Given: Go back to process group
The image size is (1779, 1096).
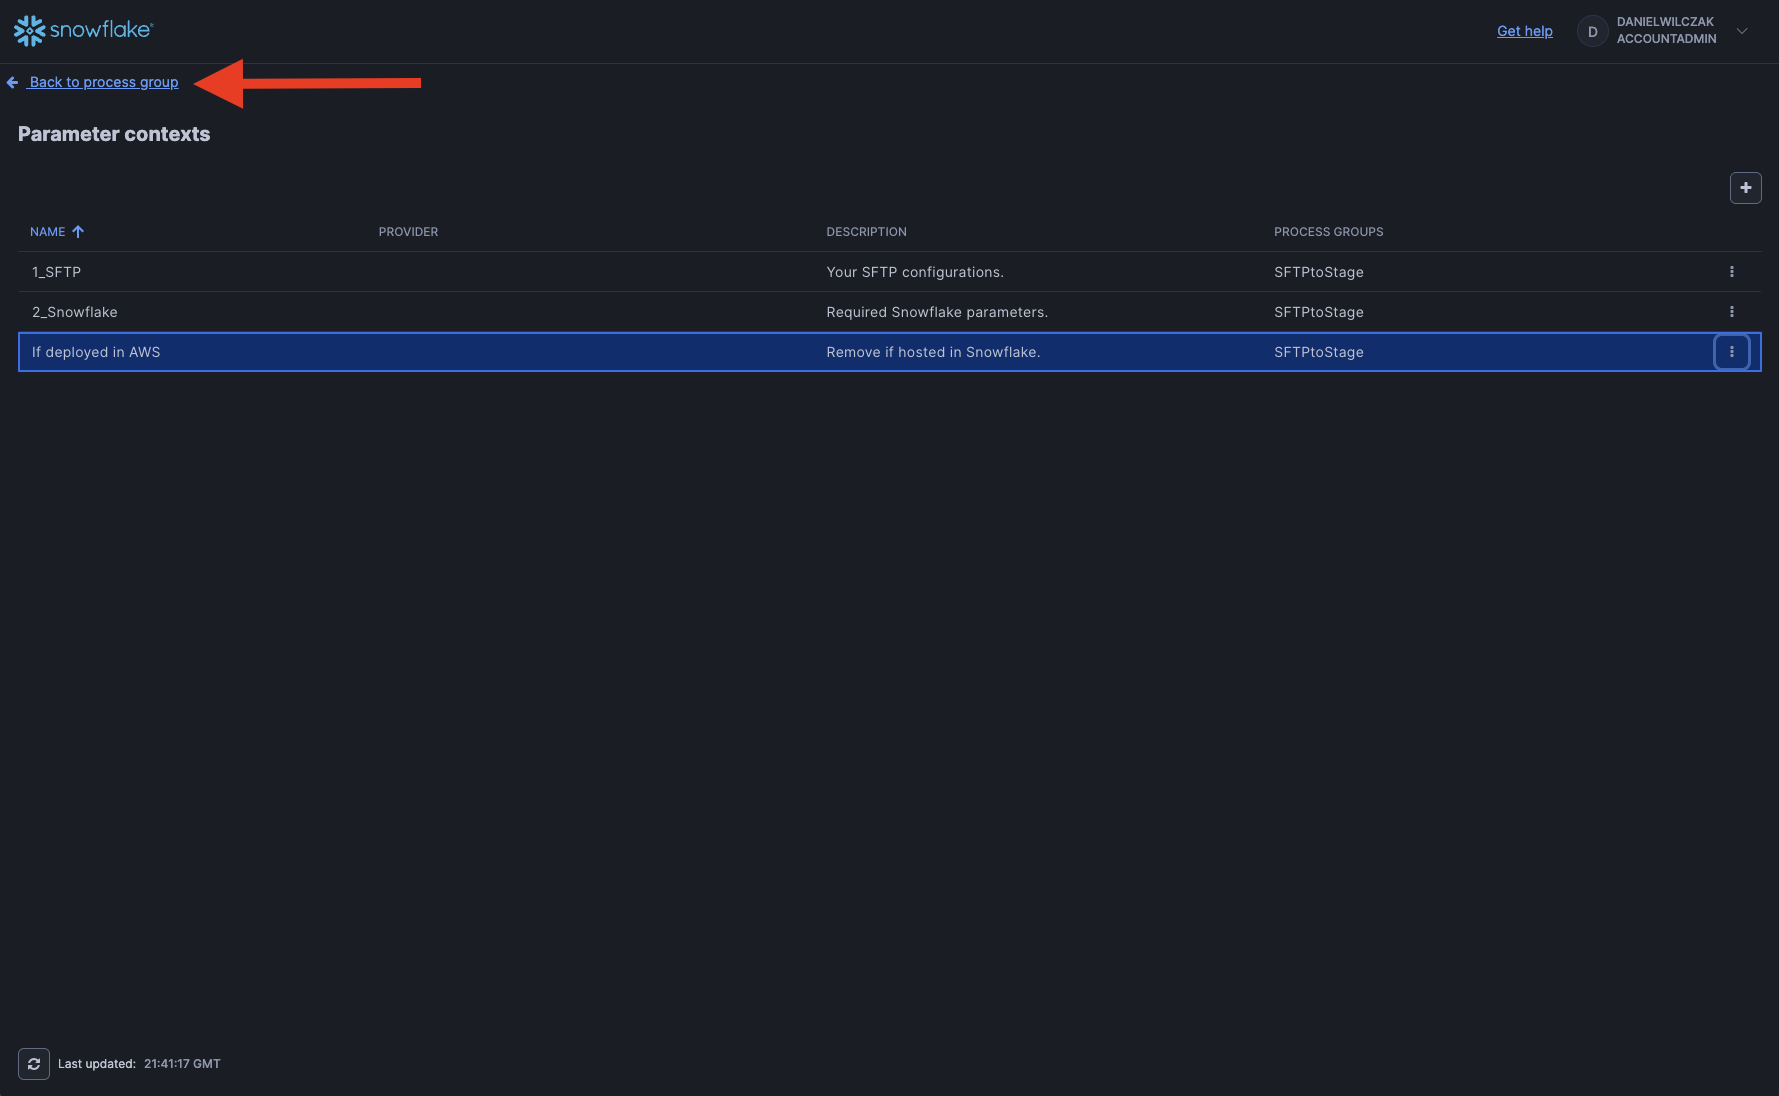Looking at the screenshot, I should point(104,83).
